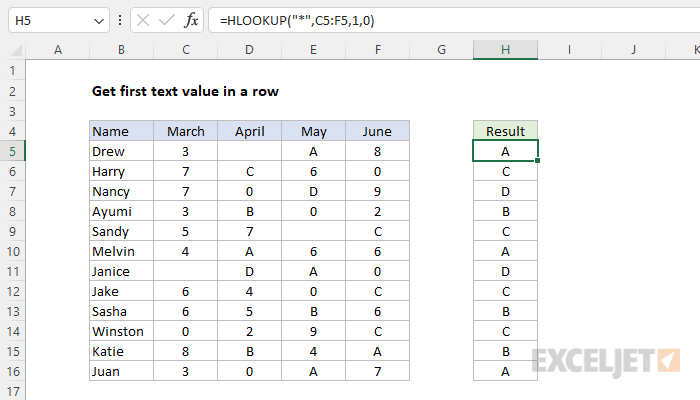Click Sandy's June value 'C'
The width and height of the screenshot is (700, 400).
pyautogui.click(x=378, y=231)
